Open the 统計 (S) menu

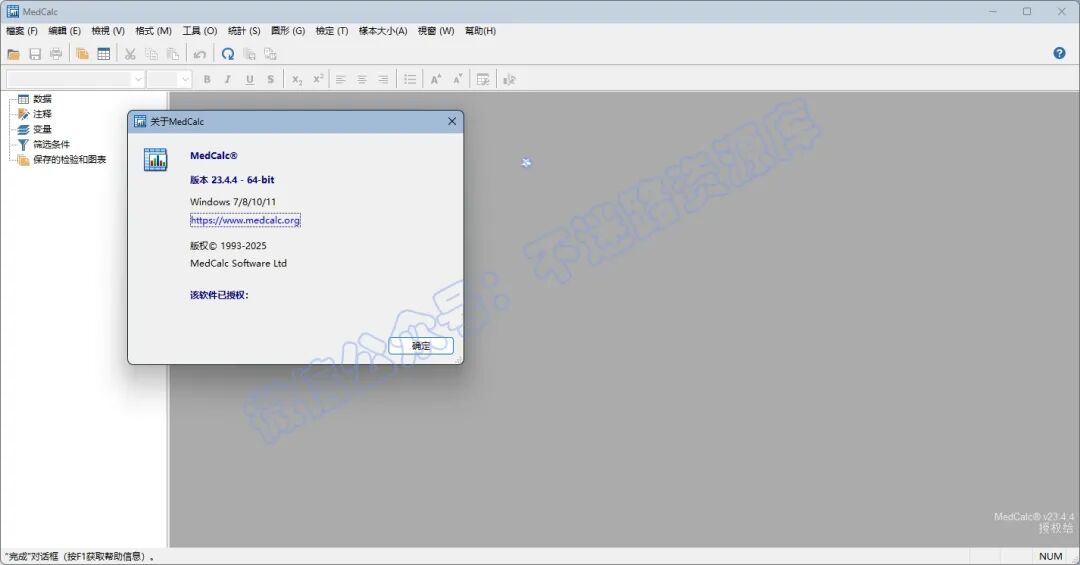(x=245, y=31)
